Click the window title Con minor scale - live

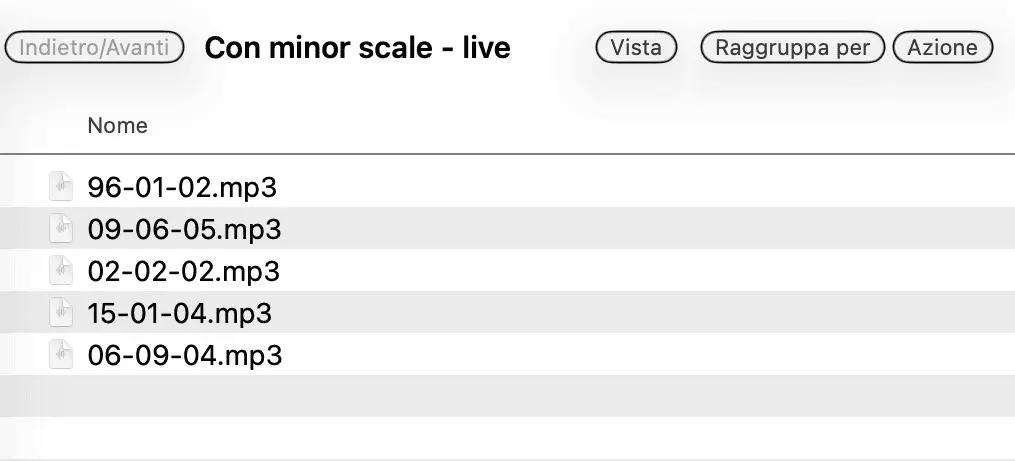357,47
